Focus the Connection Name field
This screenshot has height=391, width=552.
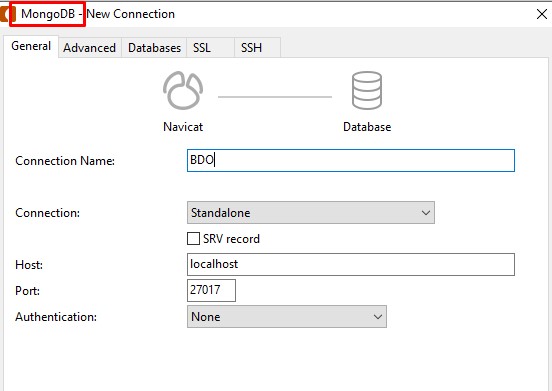[351, 160]
